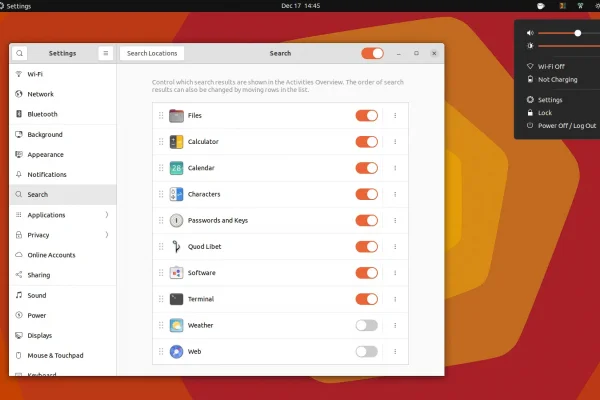
Task: Click the Passwords and Keys icon
Action: coord(176,220)
